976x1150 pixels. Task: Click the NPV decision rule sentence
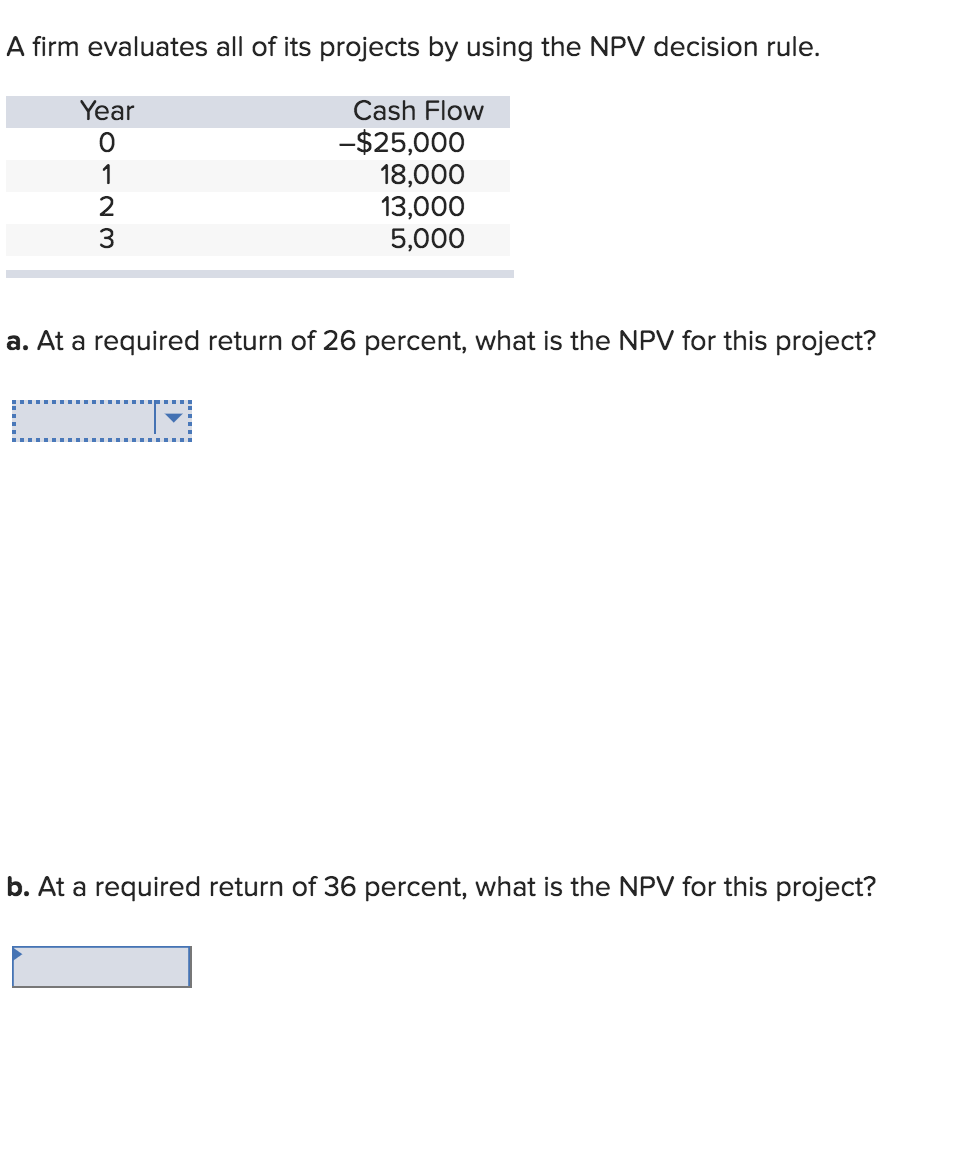pyautogui.click(x=410, y=46)
